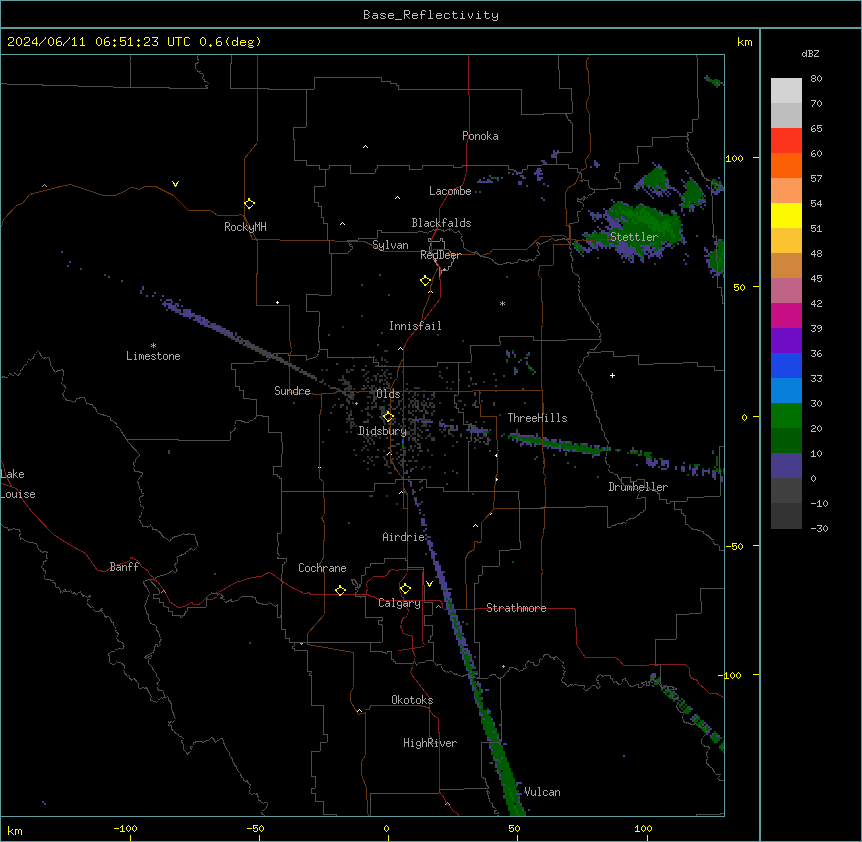Click the -100 km tick on bottom axis
Screen dimensions: 862x842
125,828
